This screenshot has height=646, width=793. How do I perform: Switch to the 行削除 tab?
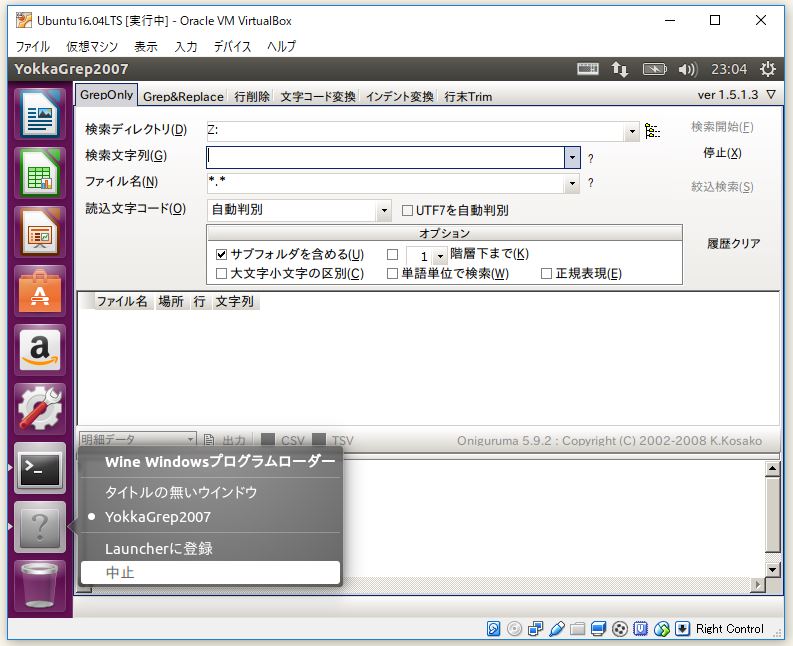pos(252,97)
